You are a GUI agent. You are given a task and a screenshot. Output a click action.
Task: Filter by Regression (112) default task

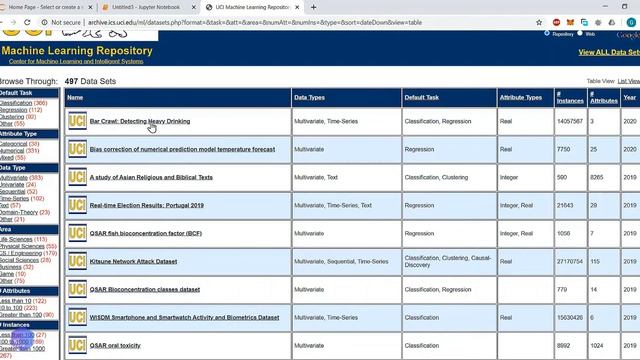click(x=13, y=110)
